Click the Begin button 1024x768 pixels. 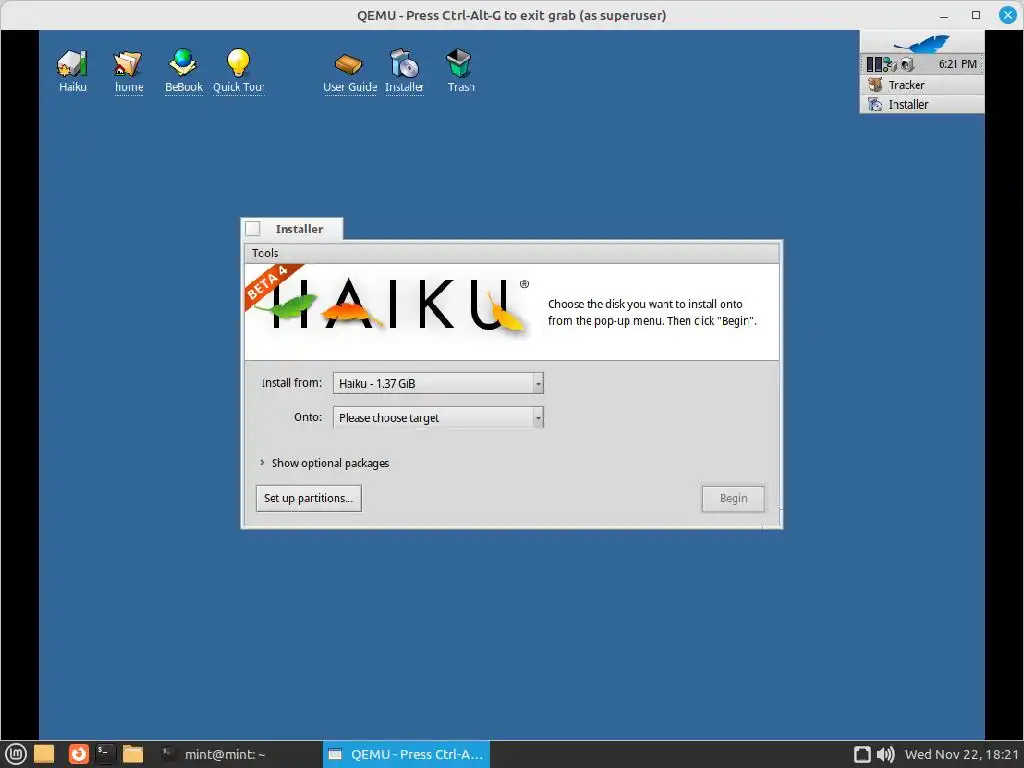pos(733,498)
